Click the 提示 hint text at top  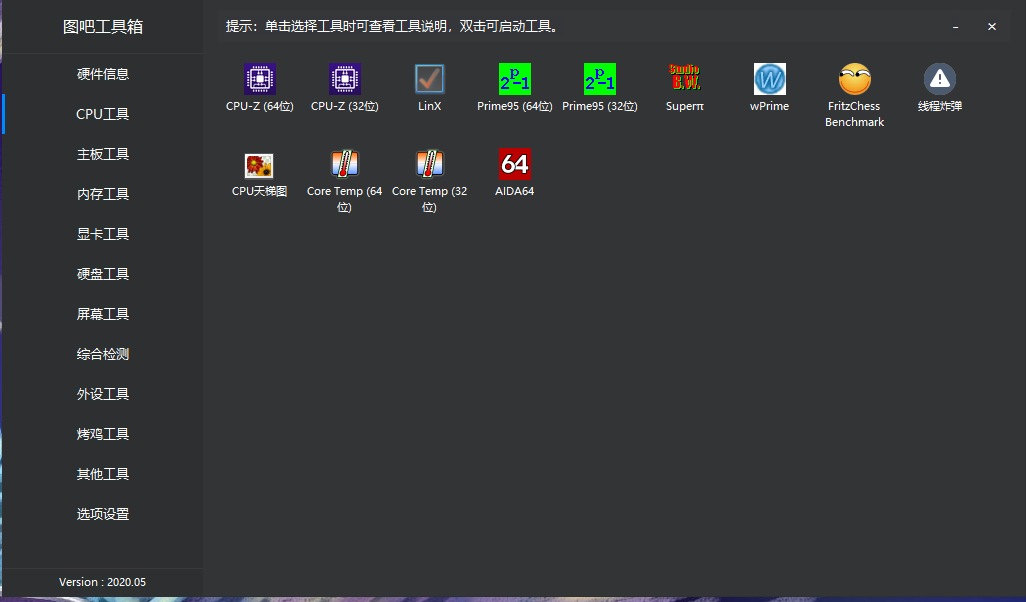392,27
